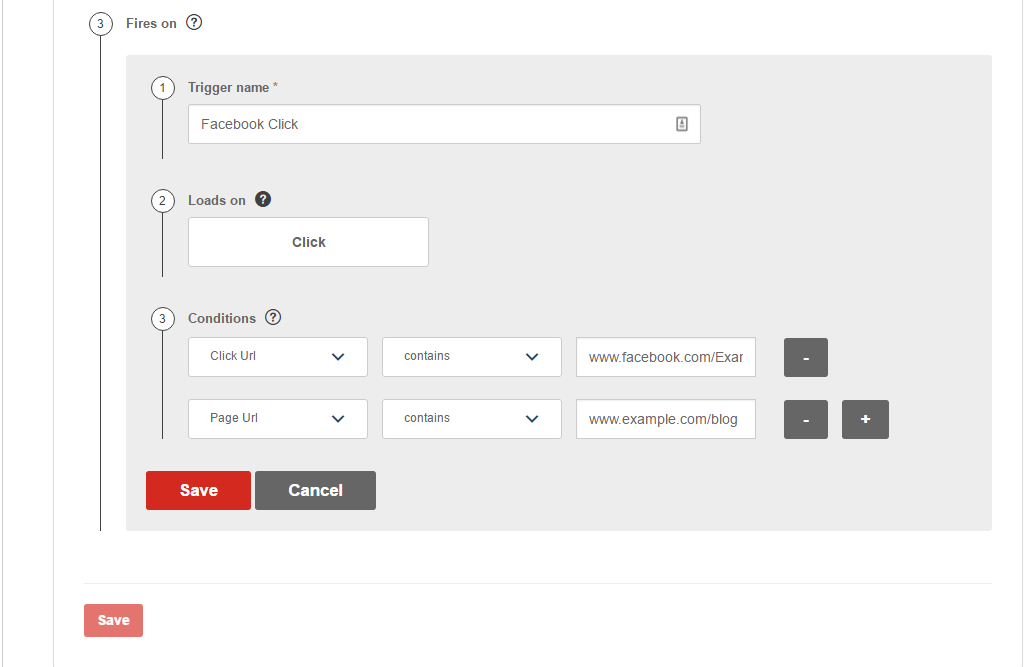Select the Click loads-on option
The image size is (1027, 667).
[x=308, y=241]
